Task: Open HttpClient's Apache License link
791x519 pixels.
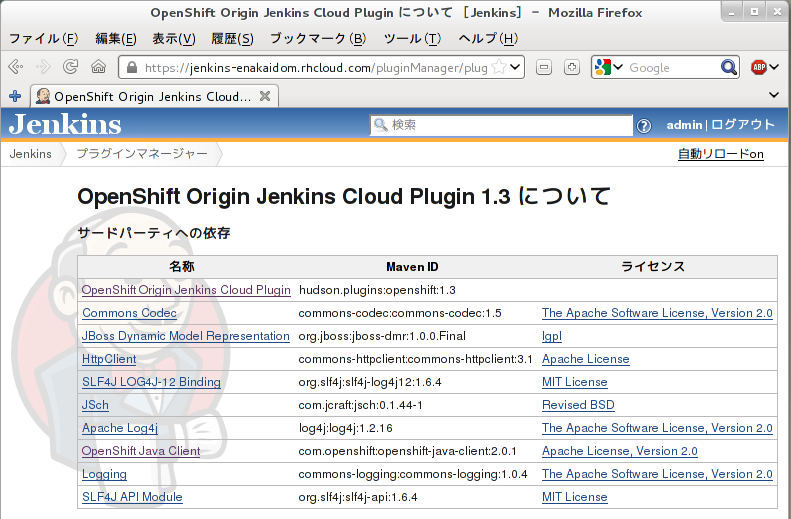Action: coord(586,359)
